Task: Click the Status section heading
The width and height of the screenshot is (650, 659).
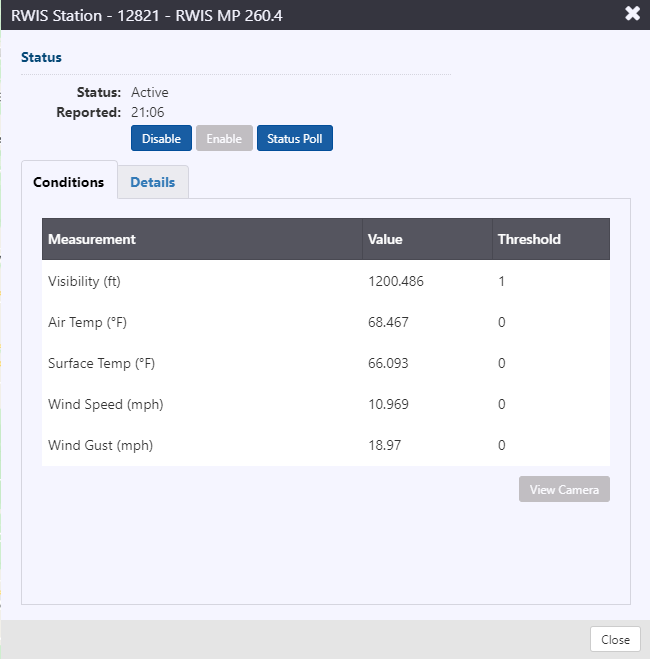Action: (41, 57)
